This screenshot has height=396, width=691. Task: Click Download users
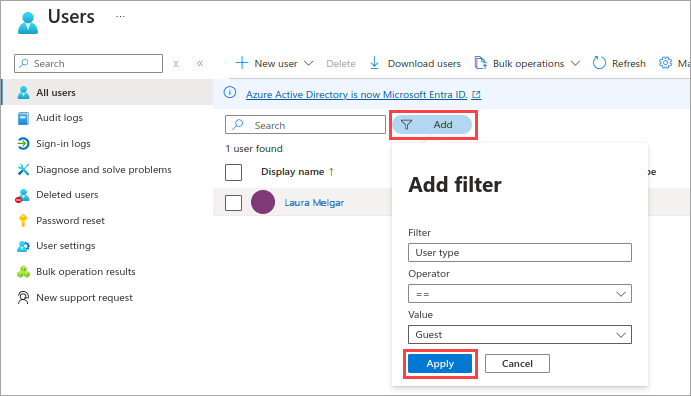[415, 63]
